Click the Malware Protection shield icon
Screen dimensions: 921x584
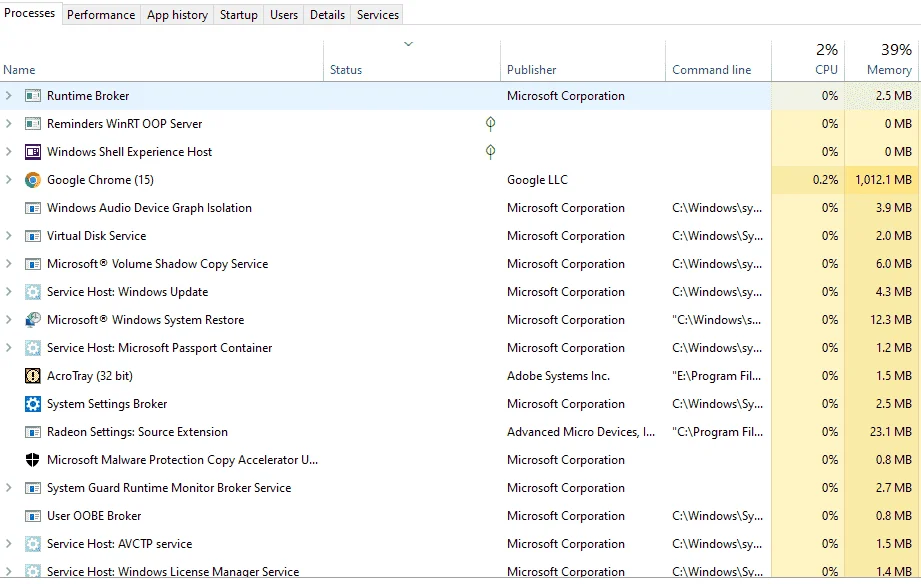click(x=32, y=460)
